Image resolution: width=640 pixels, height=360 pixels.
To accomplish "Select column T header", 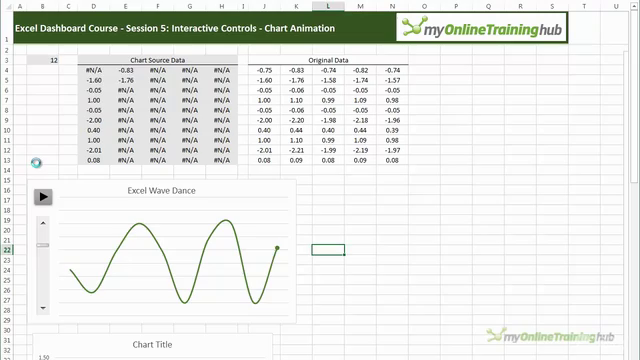I will coord(584,6).
